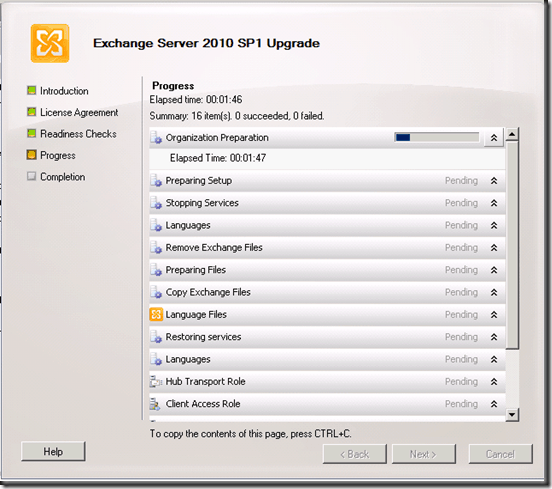Click the Copy Exchange Files icon
Viewport: 552px width, 489px height.
156,292
